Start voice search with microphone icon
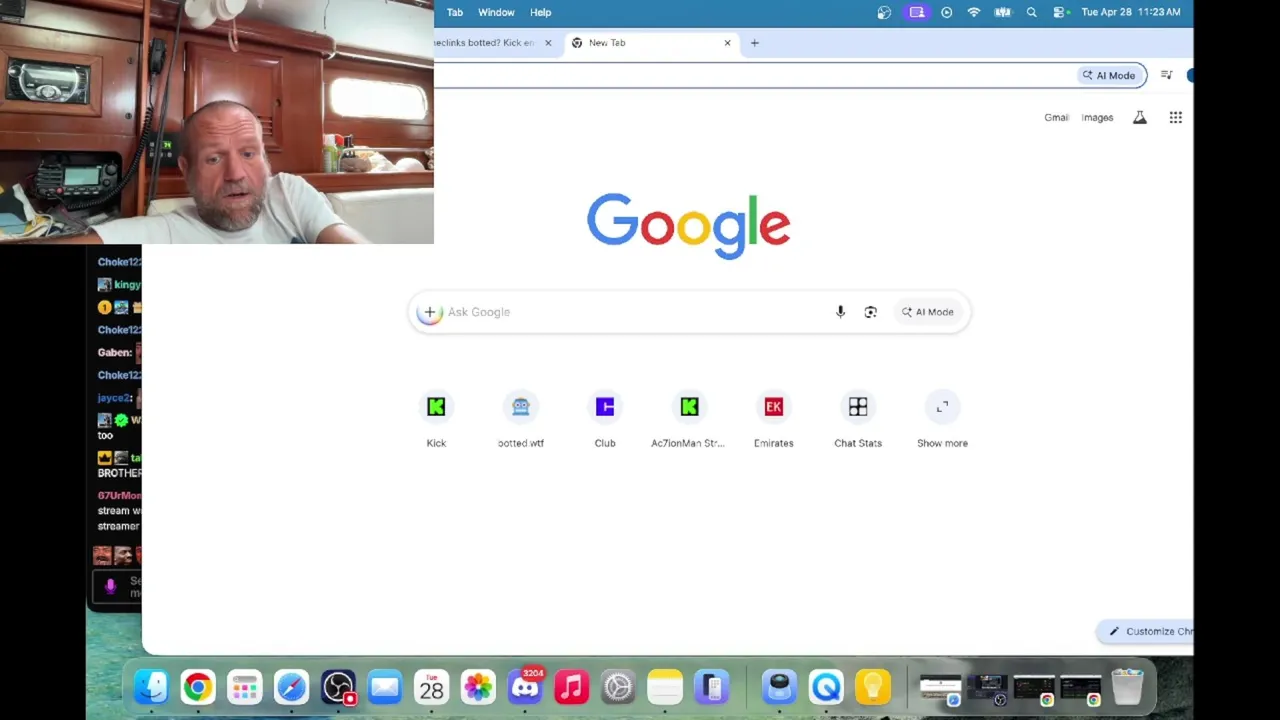The width and height of the screenshot is (1280, 720). (840, 312)
